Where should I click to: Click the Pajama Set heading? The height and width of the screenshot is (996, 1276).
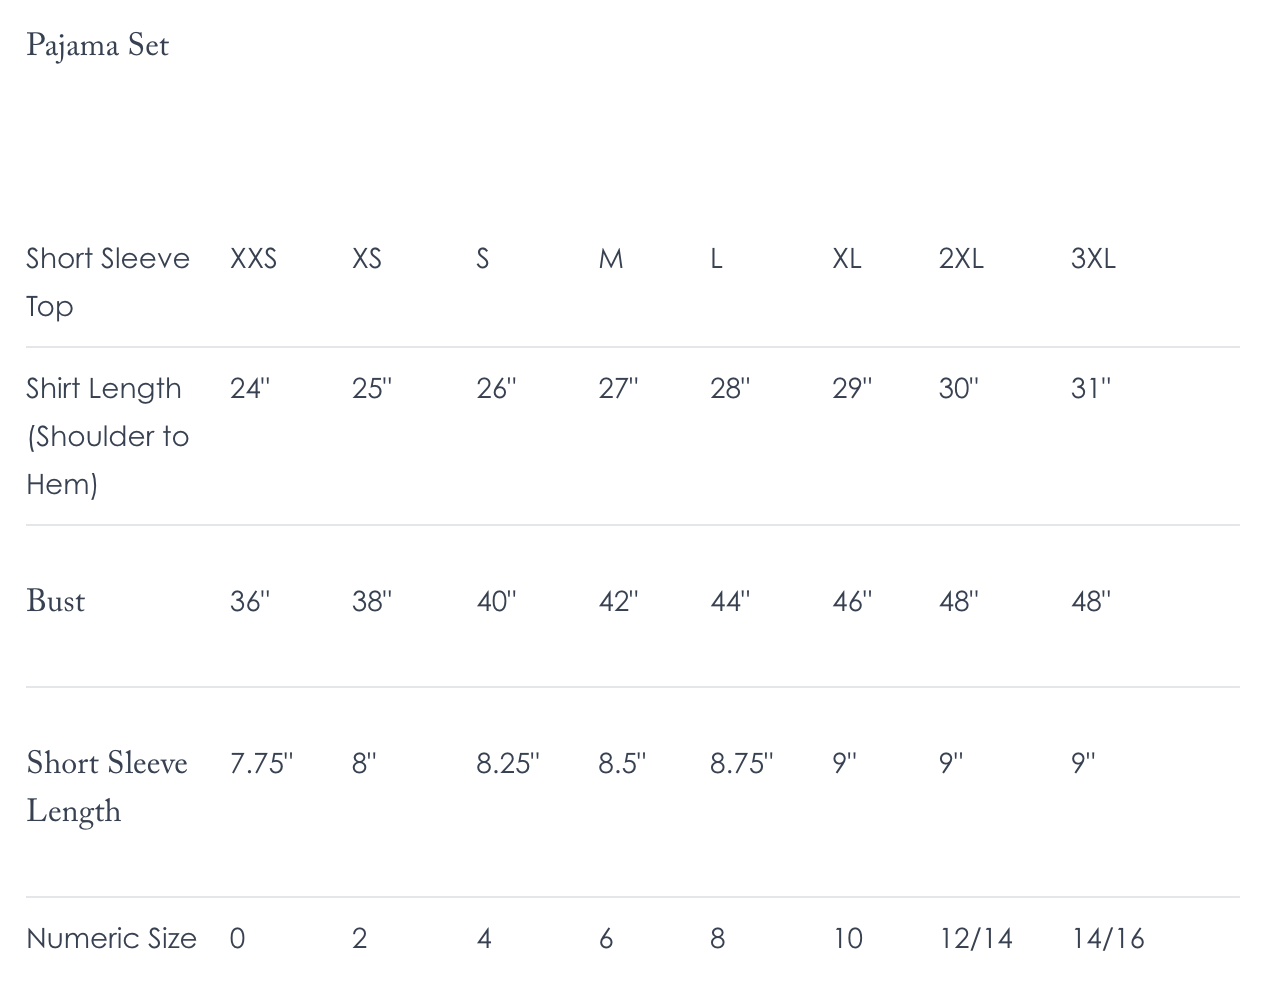click(97, 46)
